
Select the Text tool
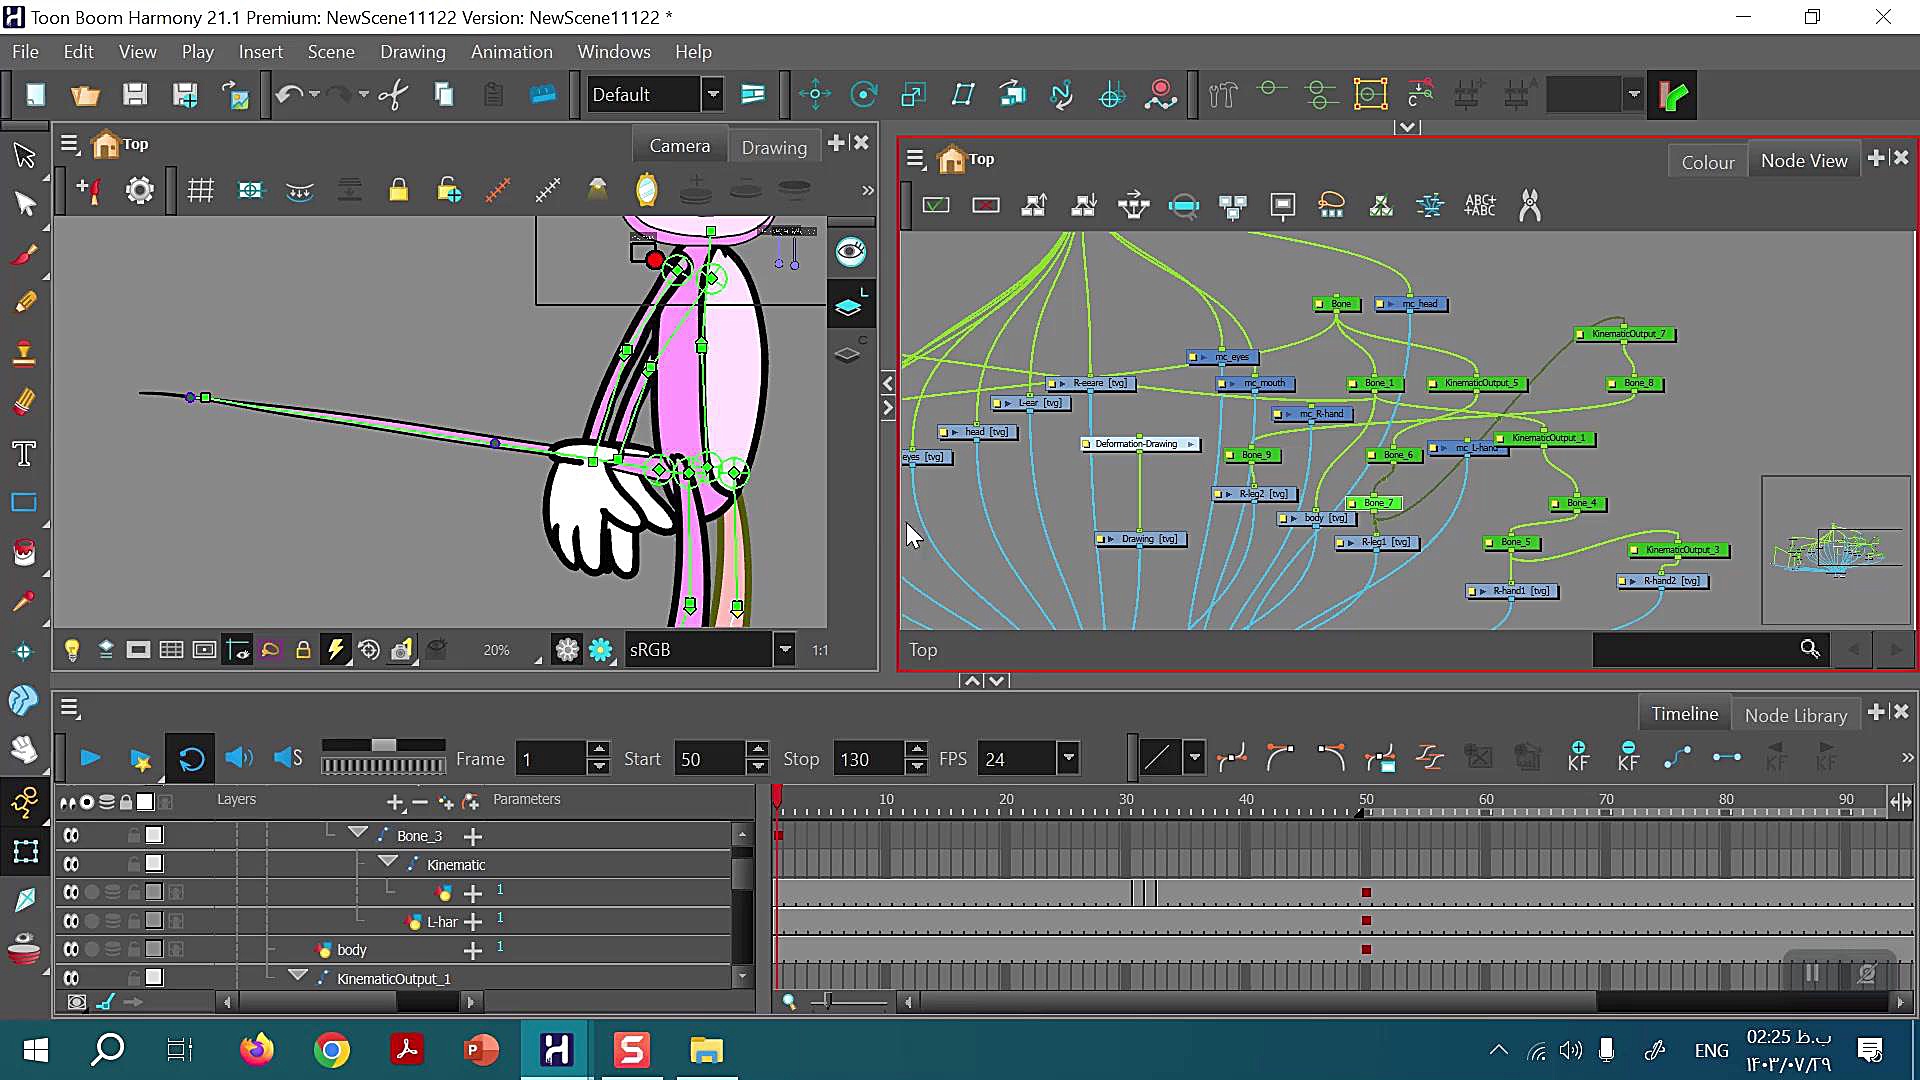coord(24,454)
